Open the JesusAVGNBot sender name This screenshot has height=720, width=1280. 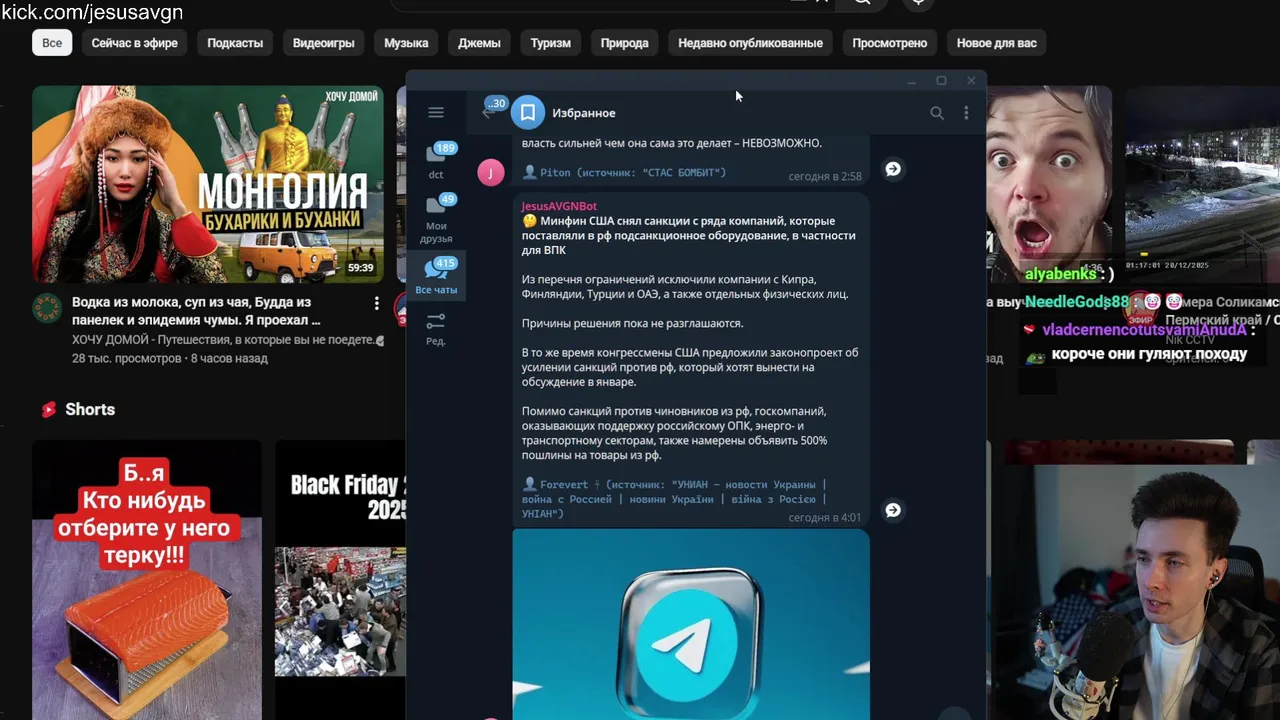point(559,206)
